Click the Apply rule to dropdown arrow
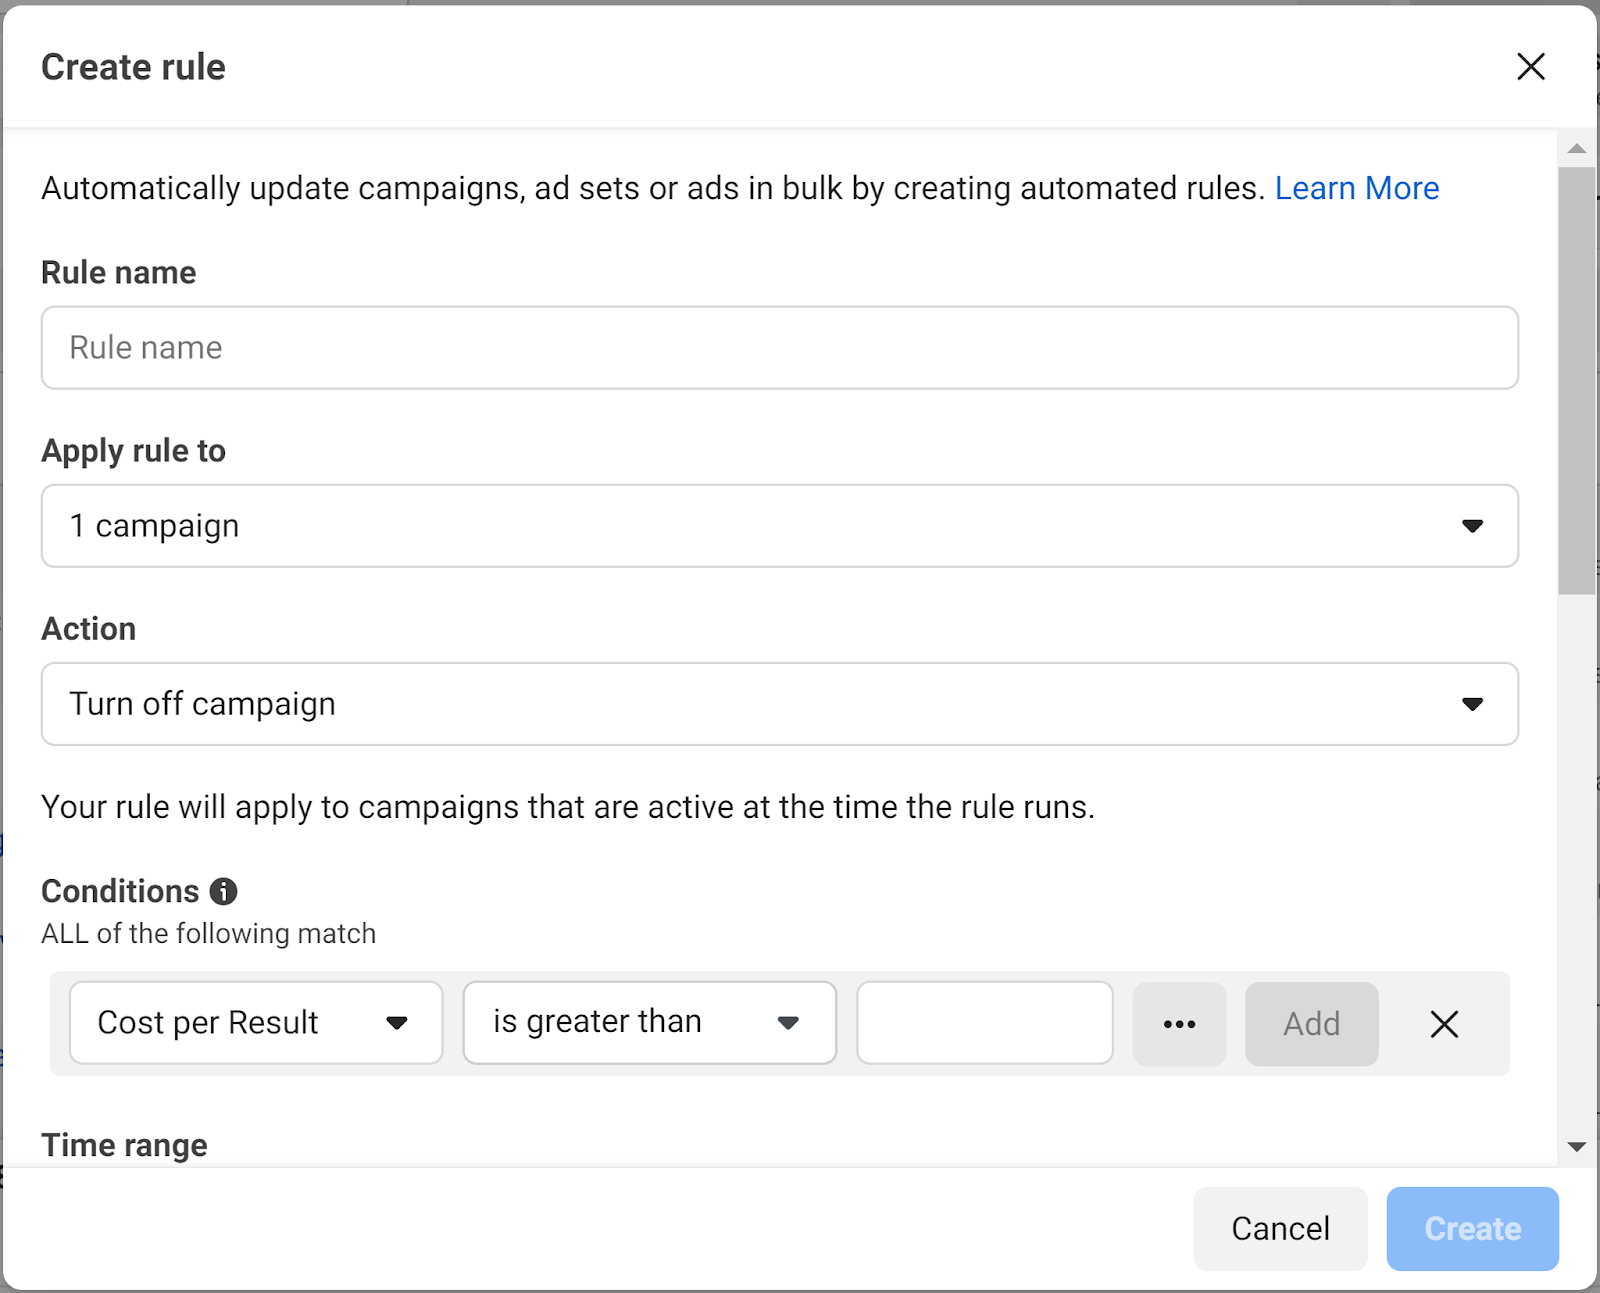The width and height of the screenshot is (1600, 1293). [x=1471, y=526]
